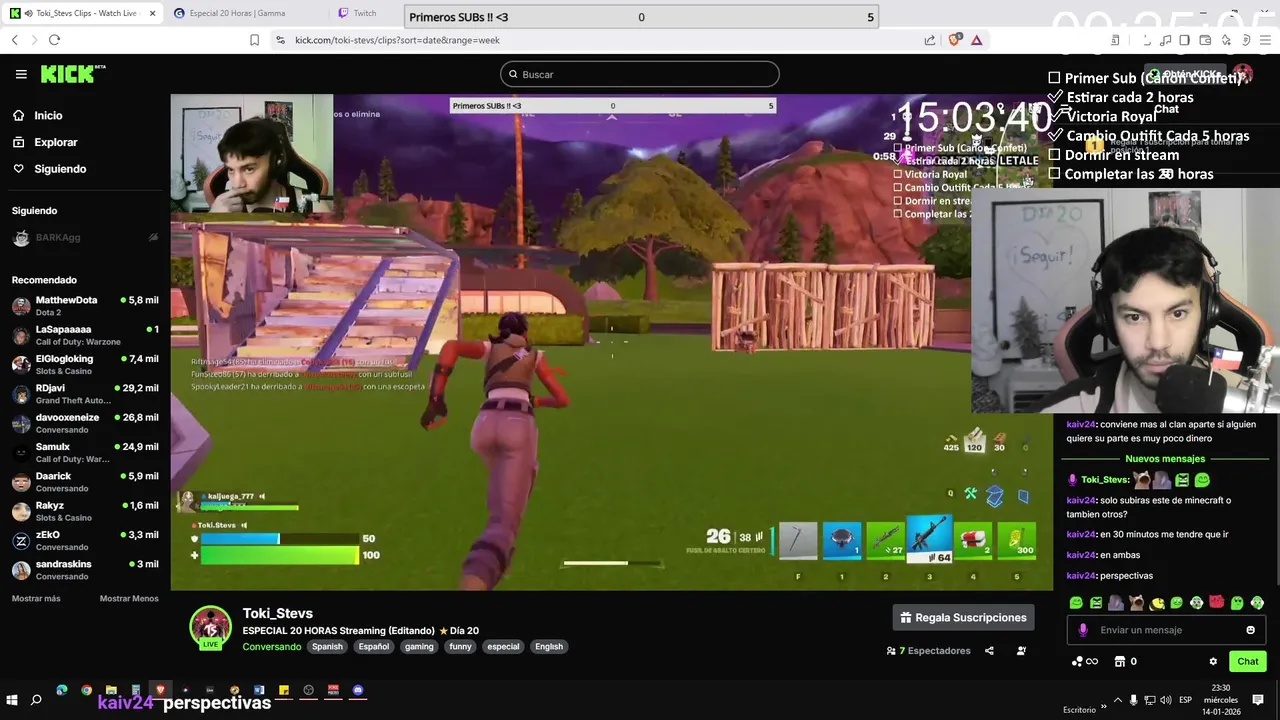Click the English tag
This screenshot has height=720, width=1280.
click(549, 647)
